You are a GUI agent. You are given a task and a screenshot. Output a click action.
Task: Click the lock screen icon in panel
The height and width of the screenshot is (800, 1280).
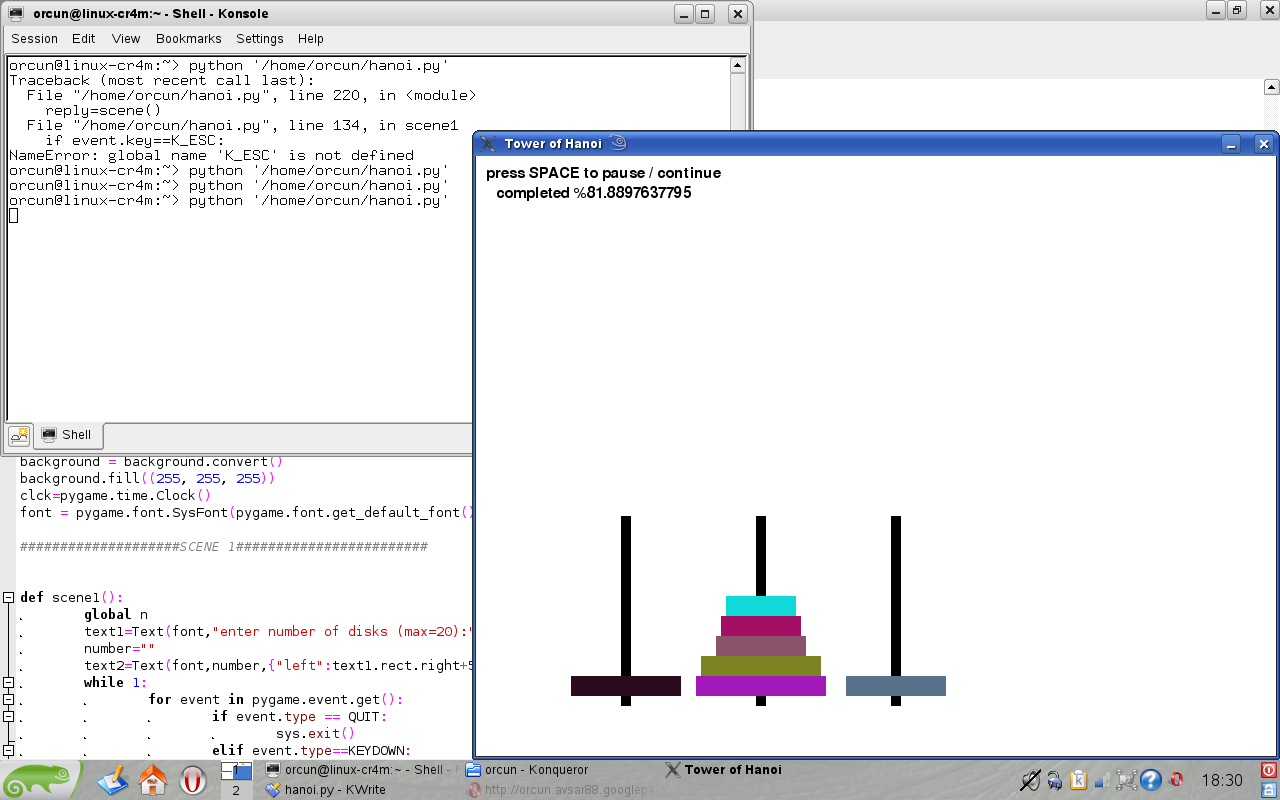[1269, 790]
